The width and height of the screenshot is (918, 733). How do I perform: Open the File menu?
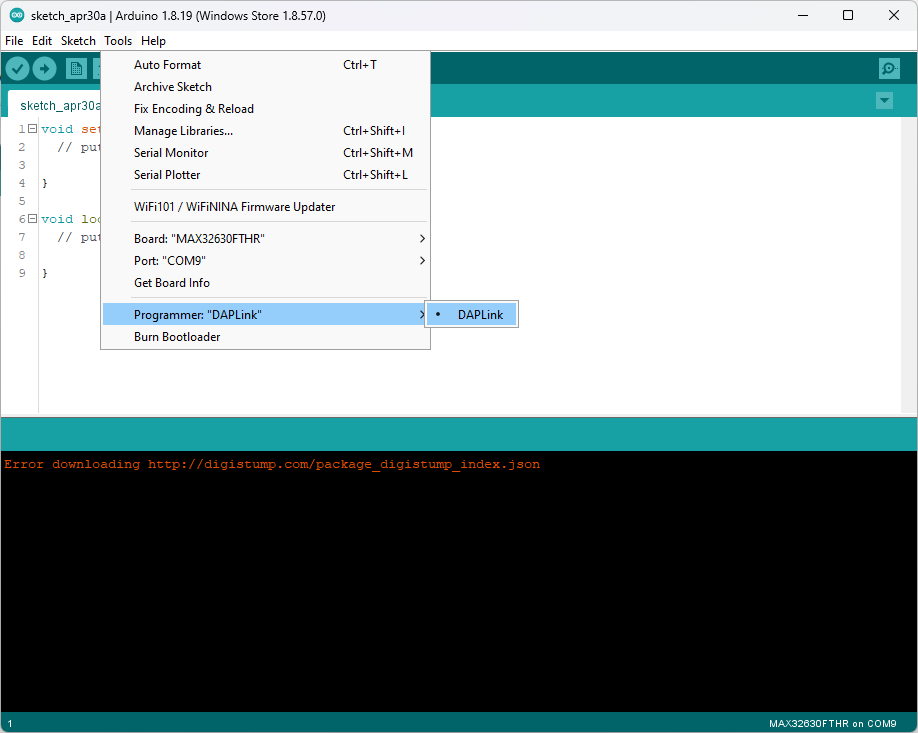(14, 41)
